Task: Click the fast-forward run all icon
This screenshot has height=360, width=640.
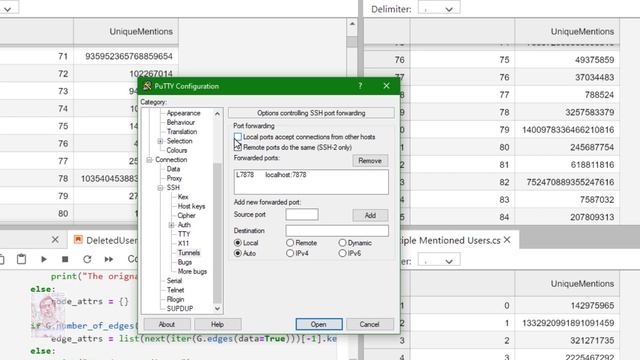Action: [x=109, y=259]
